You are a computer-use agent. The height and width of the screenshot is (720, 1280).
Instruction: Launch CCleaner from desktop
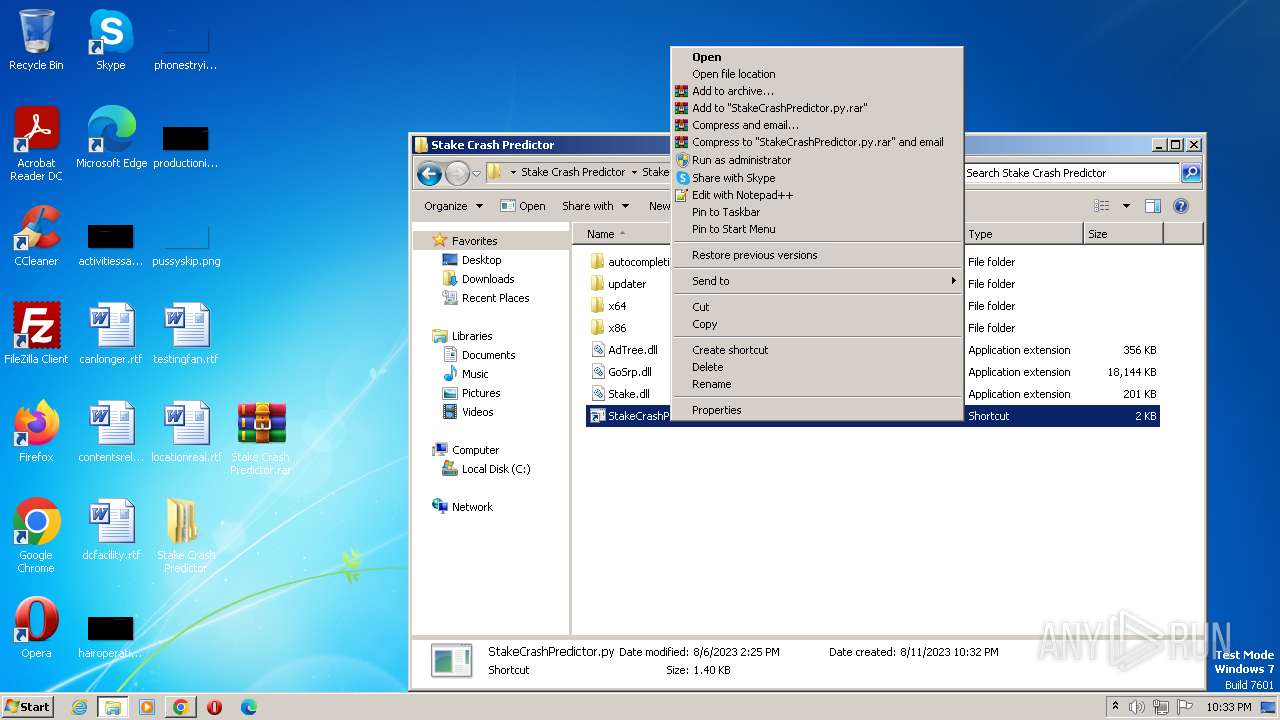[36, 236]
